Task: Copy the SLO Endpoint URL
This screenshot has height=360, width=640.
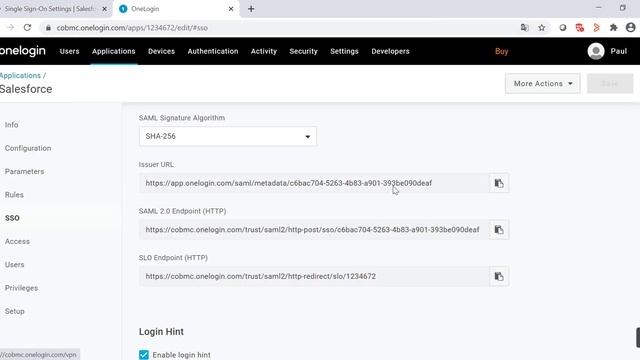Action: (x=499, y=276)
